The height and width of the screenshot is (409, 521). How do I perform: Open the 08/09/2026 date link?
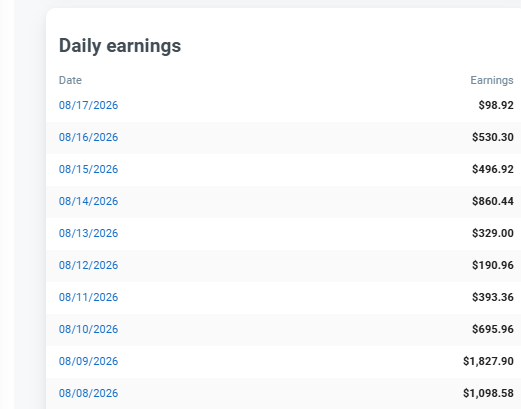[88, 361]
